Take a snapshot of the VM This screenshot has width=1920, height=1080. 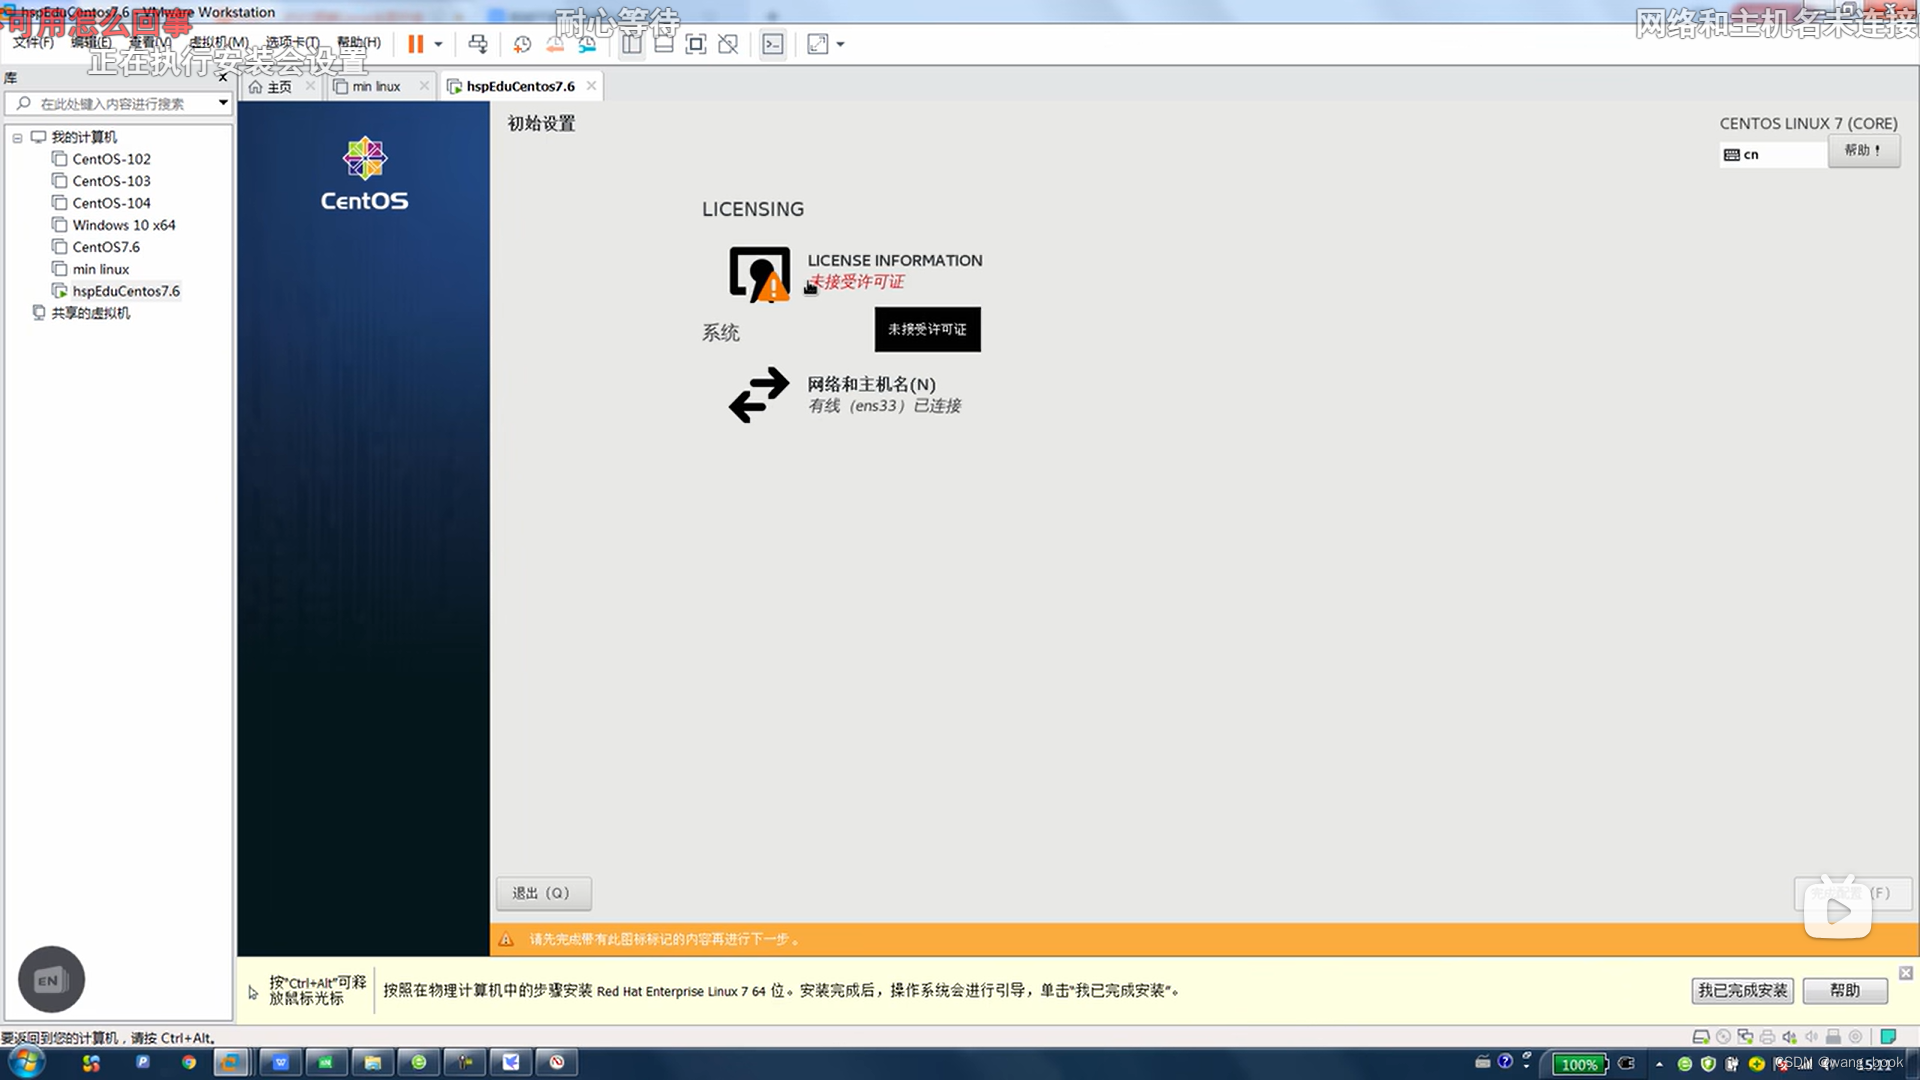coord(522,44)
